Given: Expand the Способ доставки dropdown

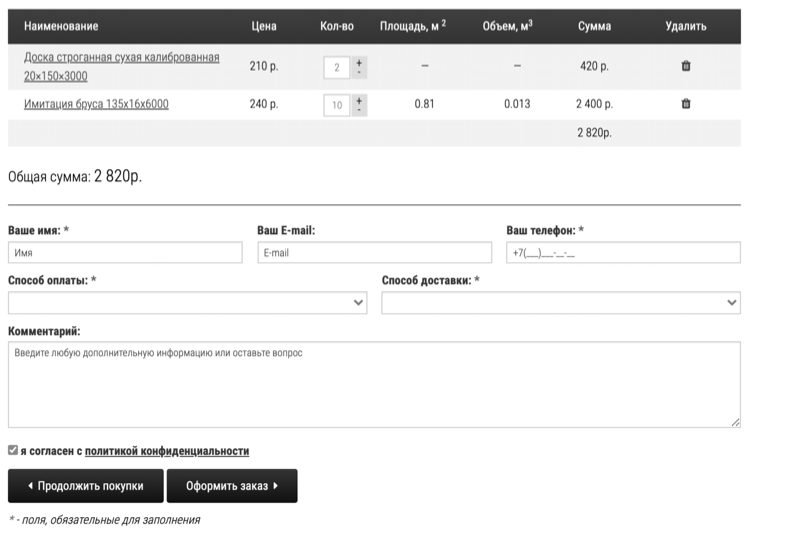Looking at the screenshot, I should pyautogui.click(x=561, y=303).
